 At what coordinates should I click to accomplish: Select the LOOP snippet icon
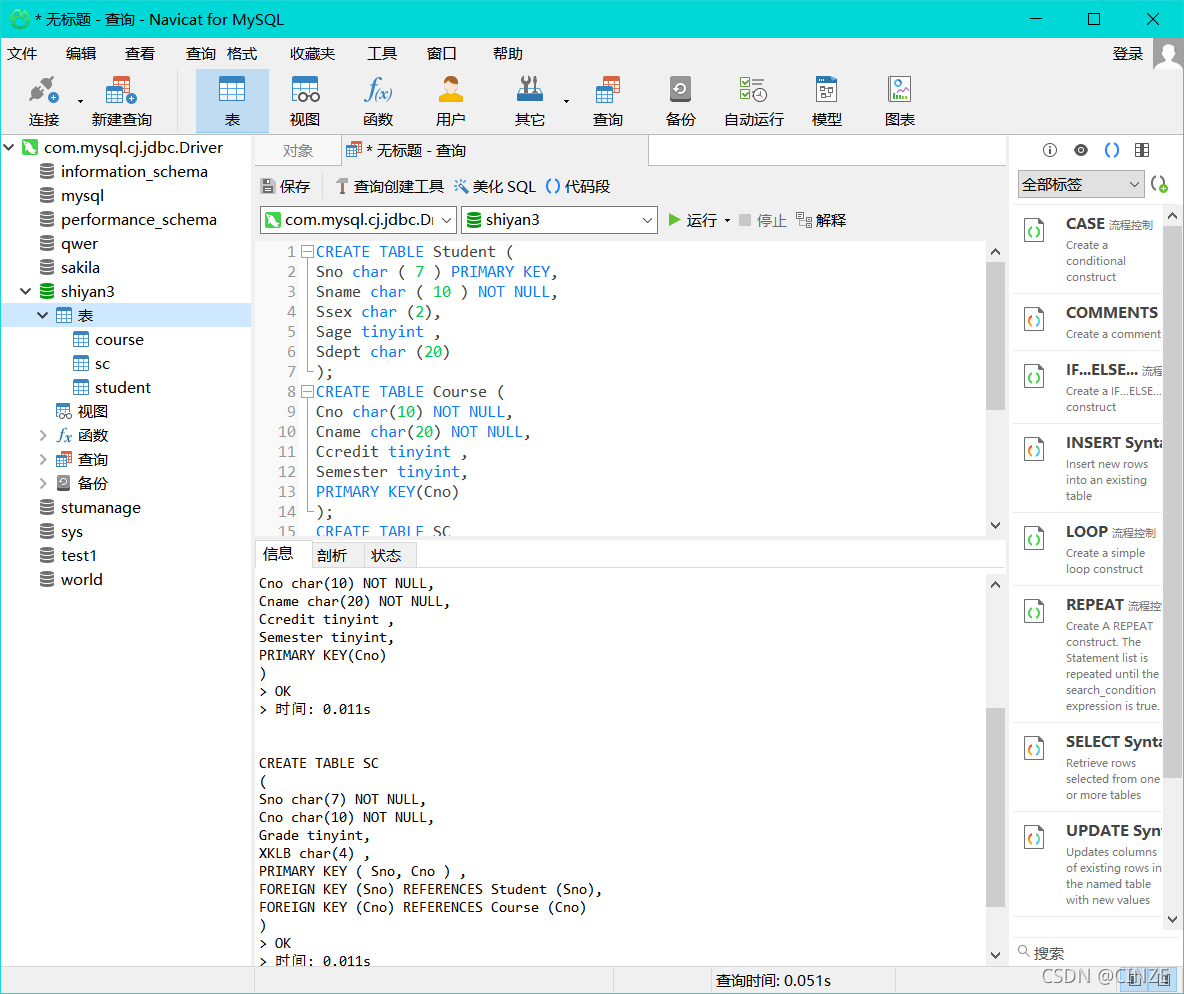(x=1034, y=538)
